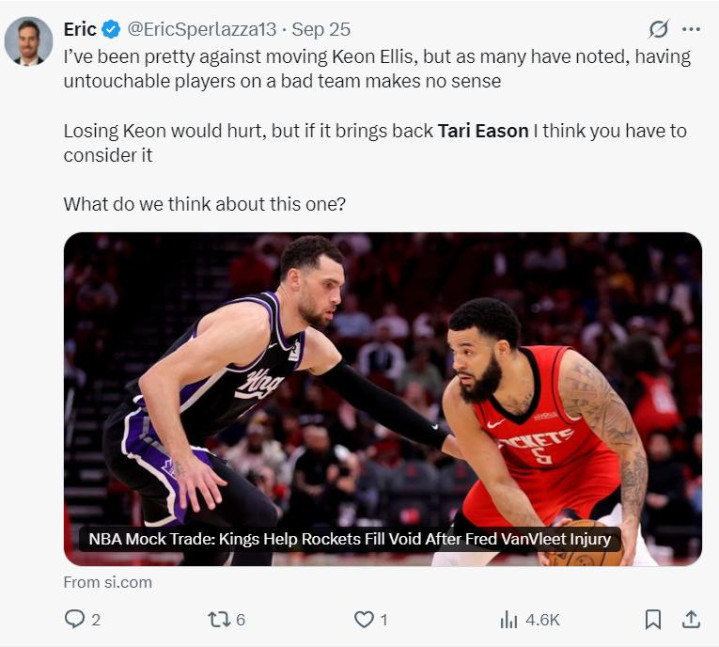
Task: Open Eric's profile picture avatar
Action: tap(28, 41)
